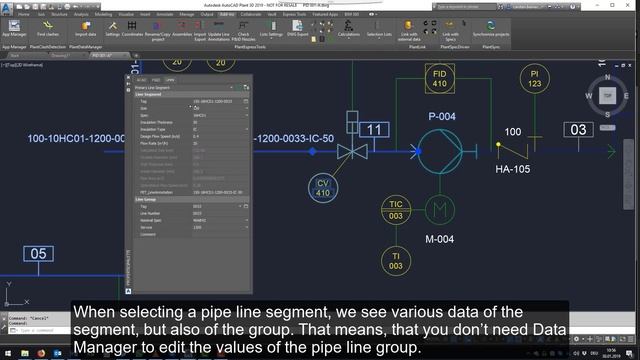The width and height of the screenshot is (640, 360).
Task: Switch to the Express Tools ribbon tab
Action: pyautogui.click(x=294, y=14)
